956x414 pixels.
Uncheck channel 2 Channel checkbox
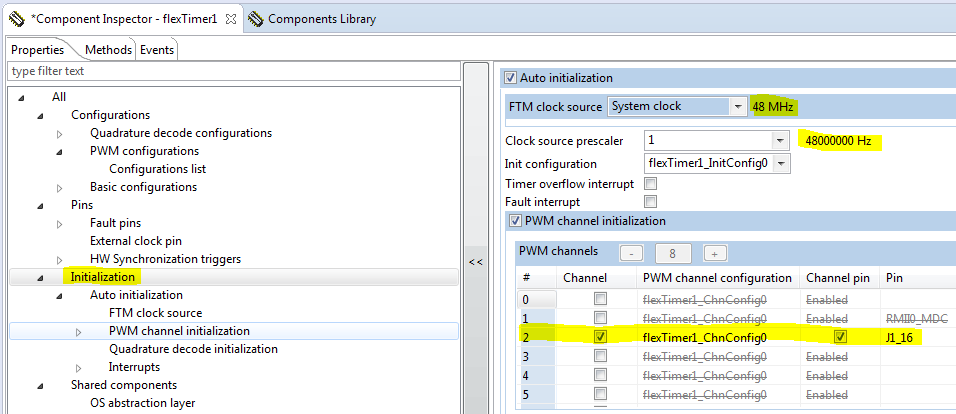click(600, 338)
